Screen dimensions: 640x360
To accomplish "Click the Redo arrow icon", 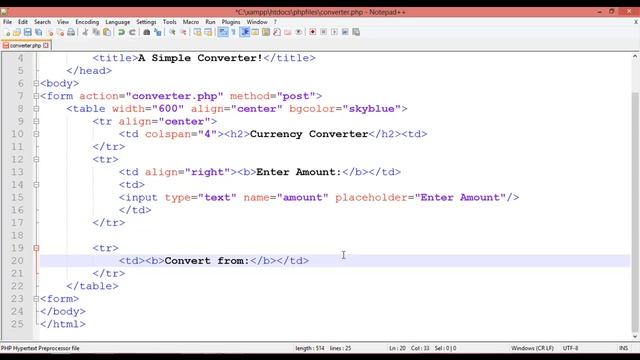I will pyautogui.click(x=132, y=32).
